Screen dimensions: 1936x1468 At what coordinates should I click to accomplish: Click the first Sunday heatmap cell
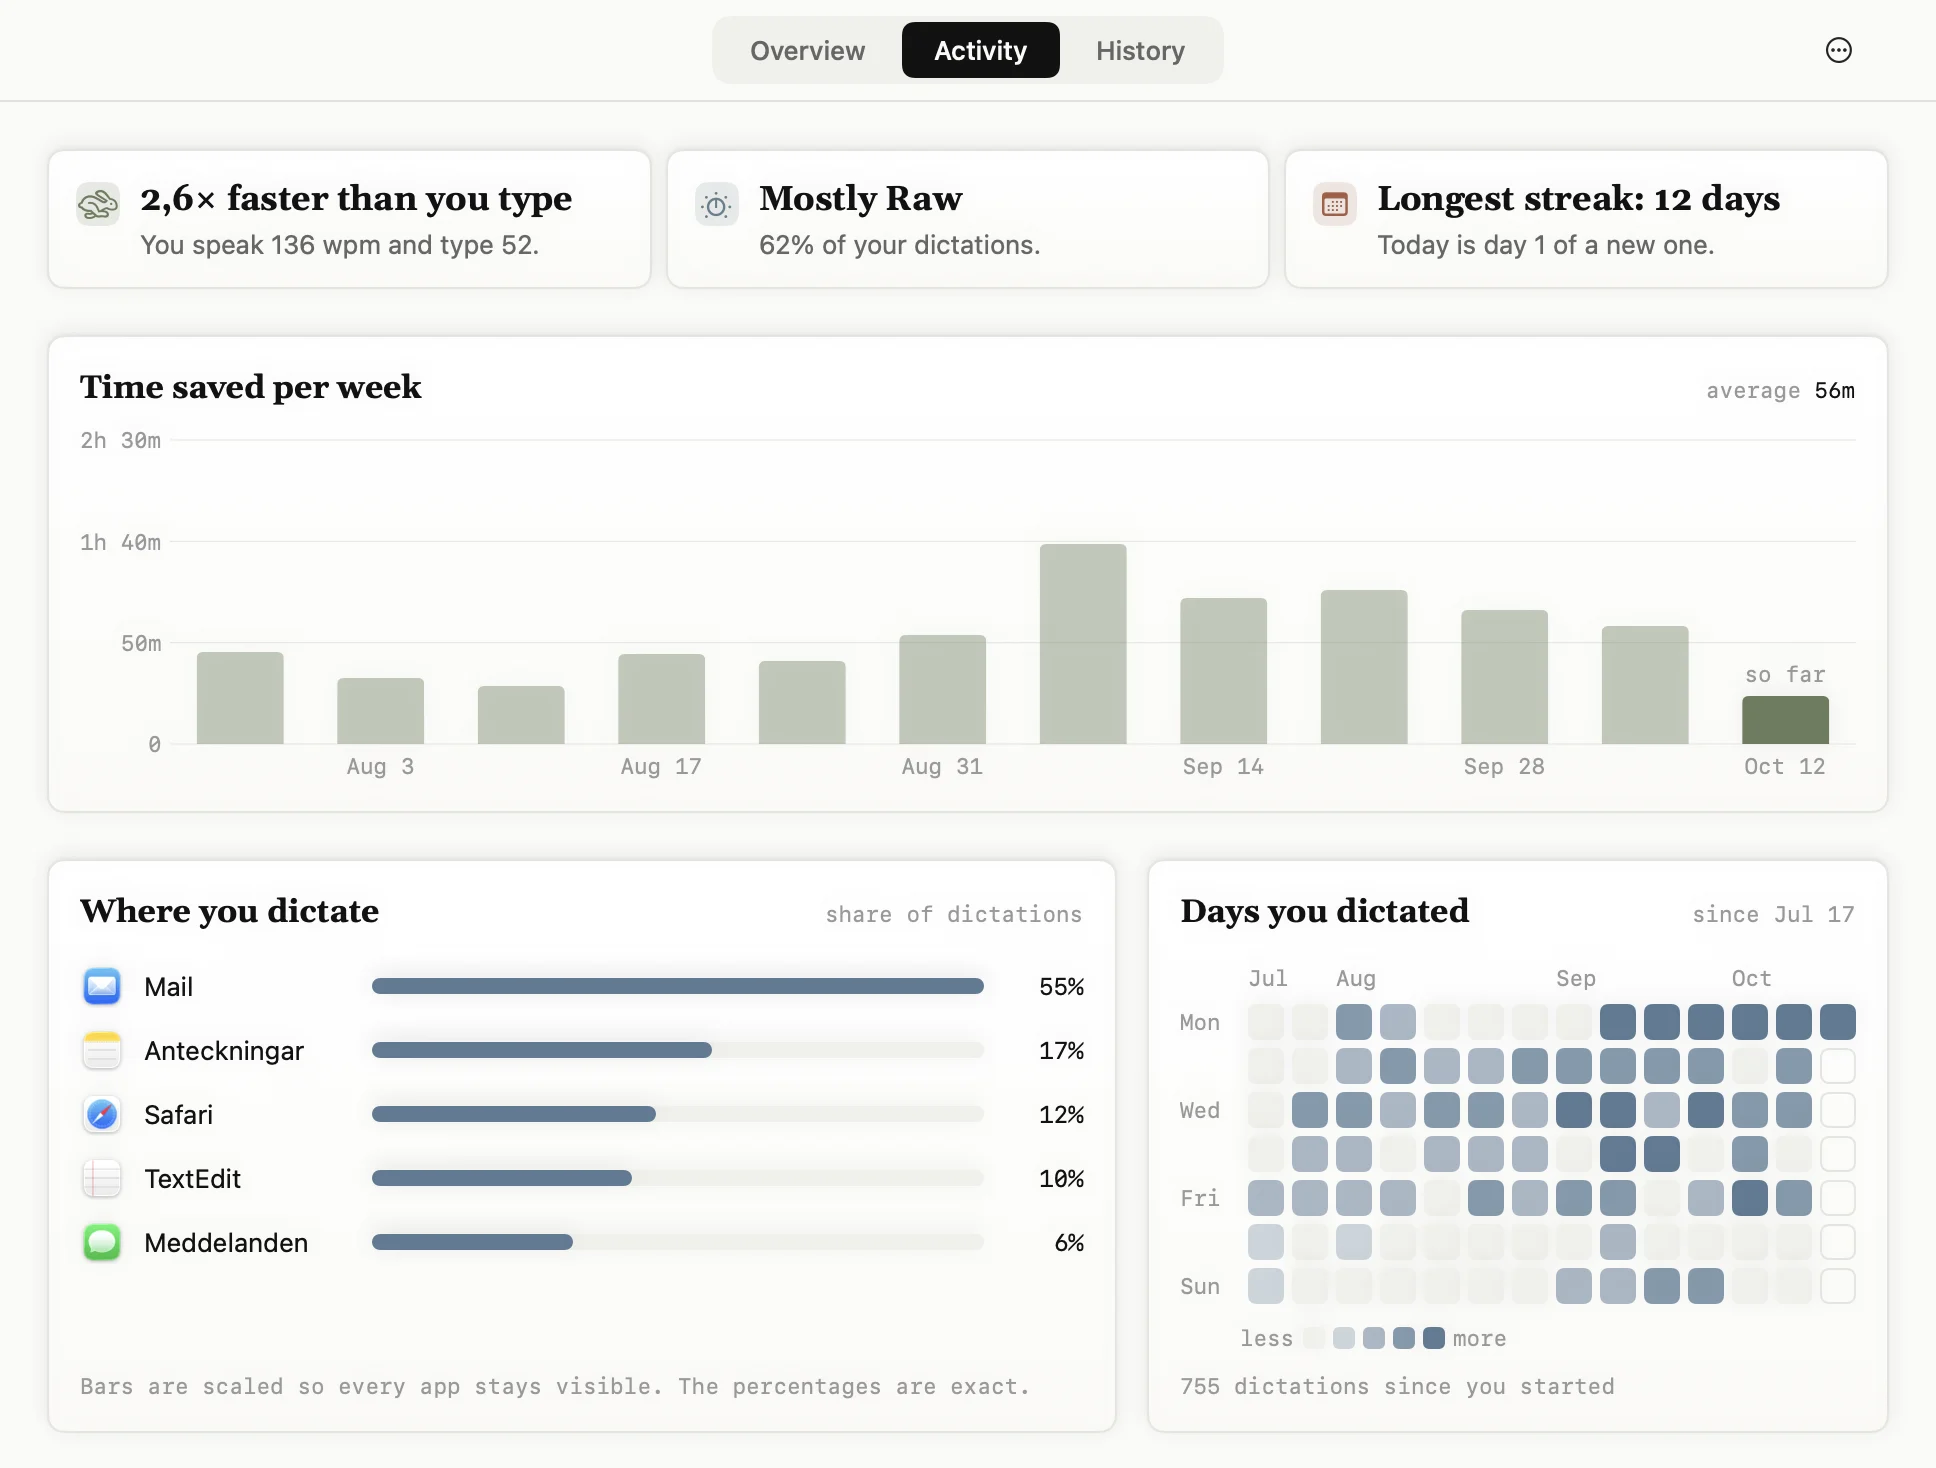click(x=1266, y=1286)
